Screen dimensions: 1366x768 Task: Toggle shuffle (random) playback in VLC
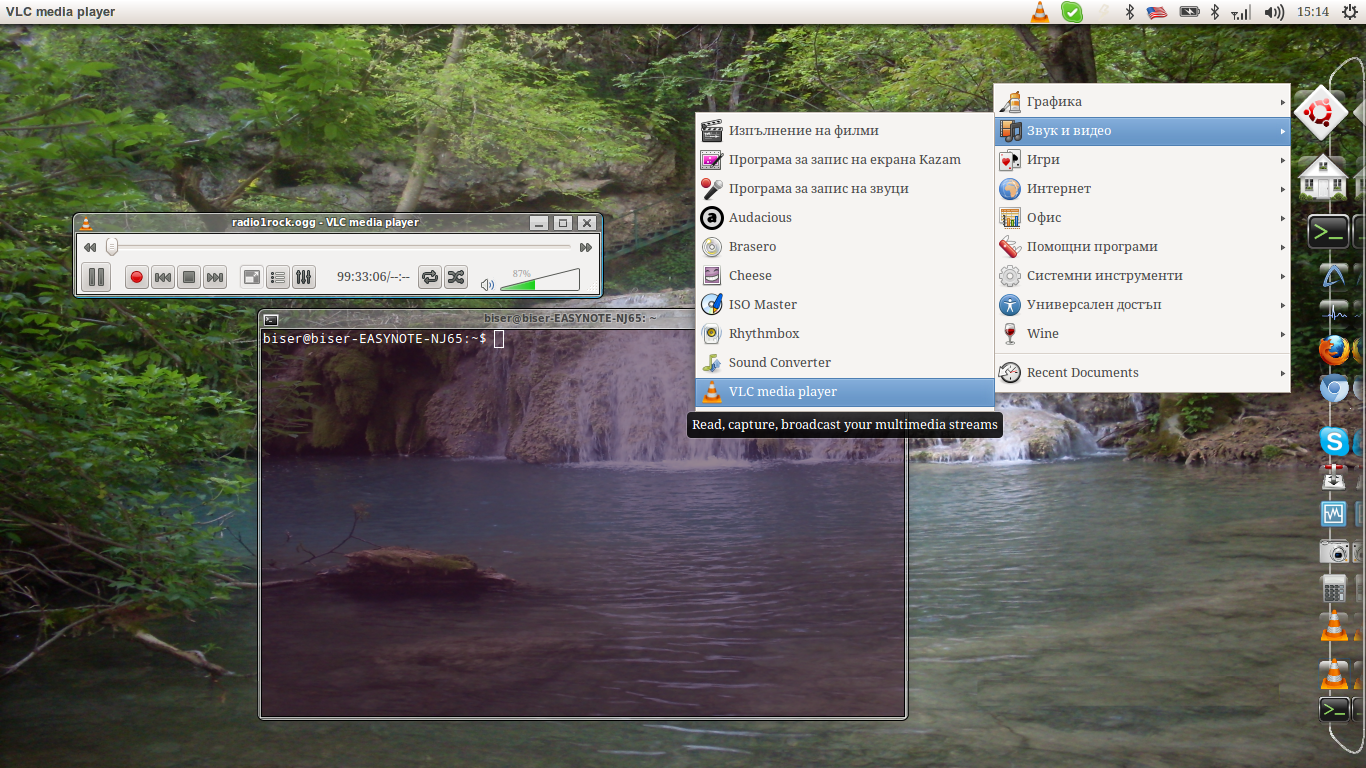[456, 277]
